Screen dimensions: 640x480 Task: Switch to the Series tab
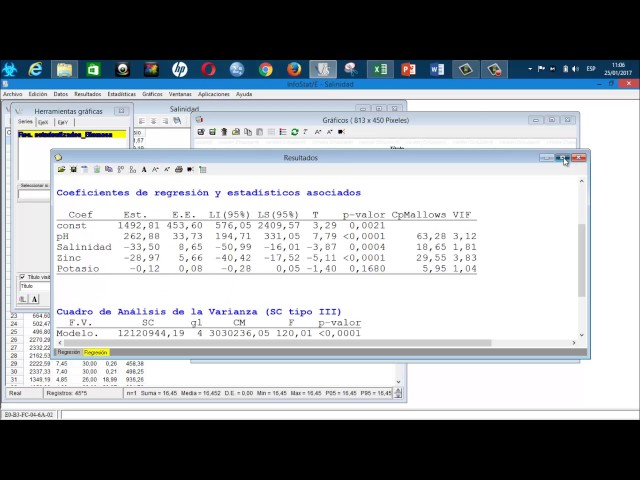pos(25,122)
